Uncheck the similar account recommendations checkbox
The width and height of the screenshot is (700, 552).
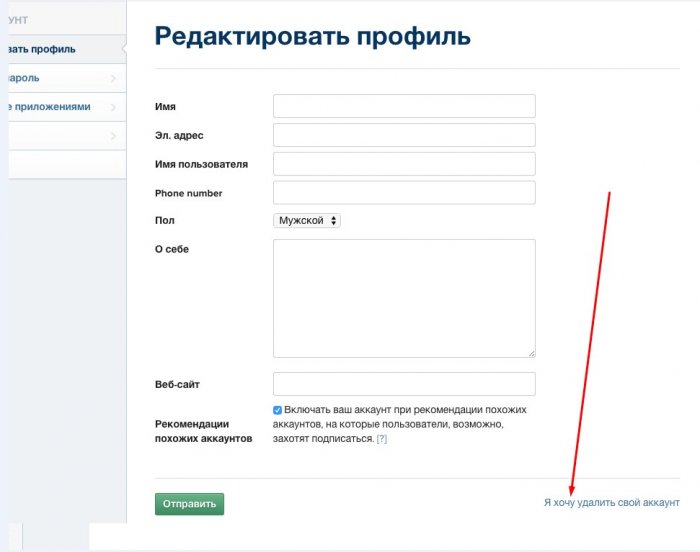(x=277, y=410)
